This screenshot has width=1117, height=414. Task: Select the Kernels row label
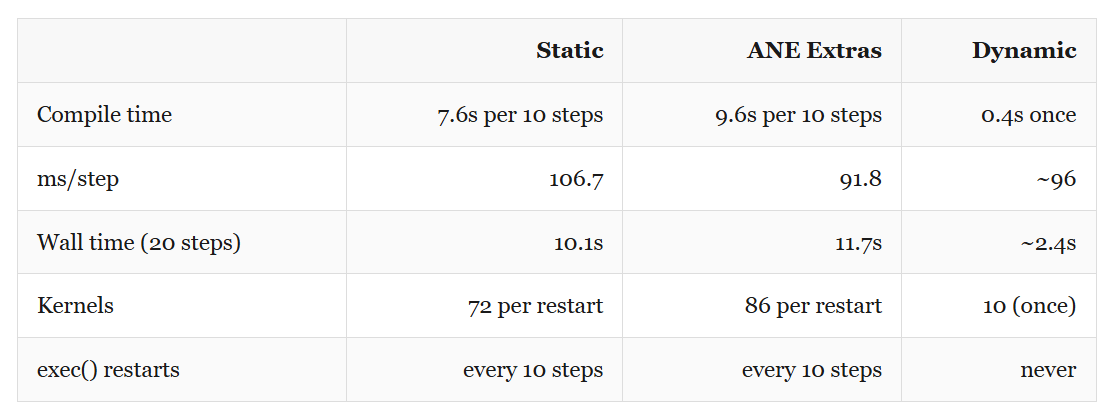[x=76, y=306]
